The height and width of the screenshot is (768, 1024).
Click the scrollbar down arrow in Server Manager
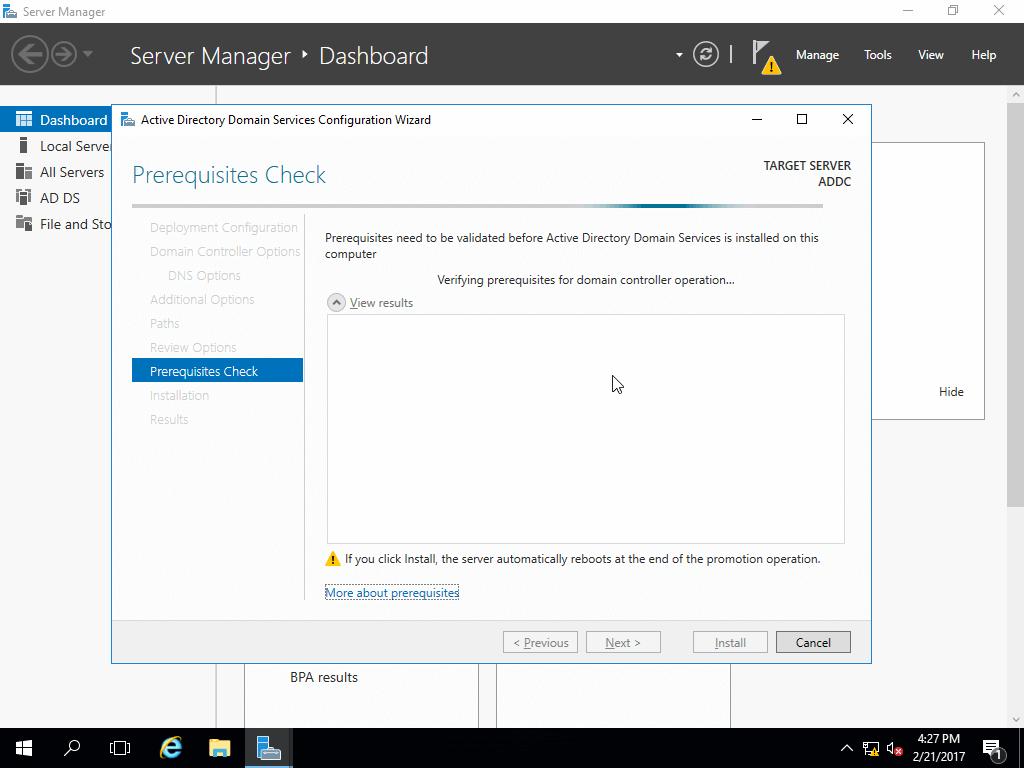click(x=1016, y=720)
